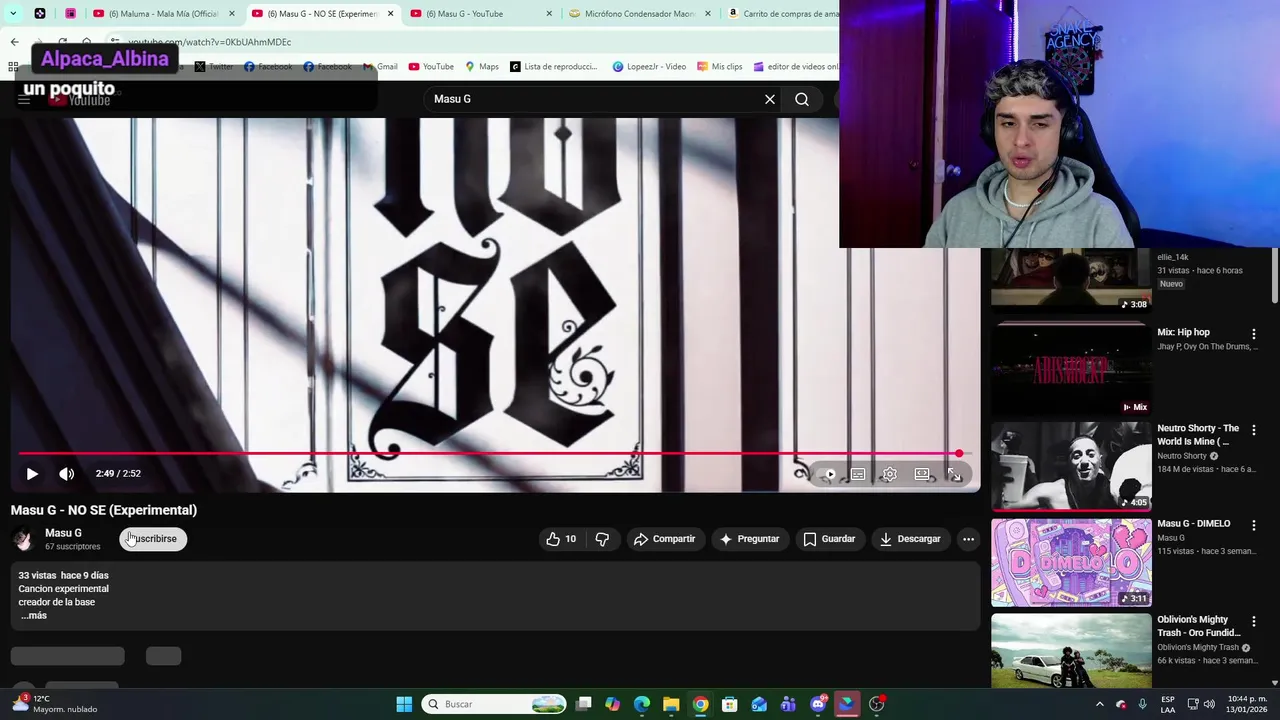
Task: Open Microsoft Teams from the taskbar
Action: pyautogui.click(x=788, y=704)
